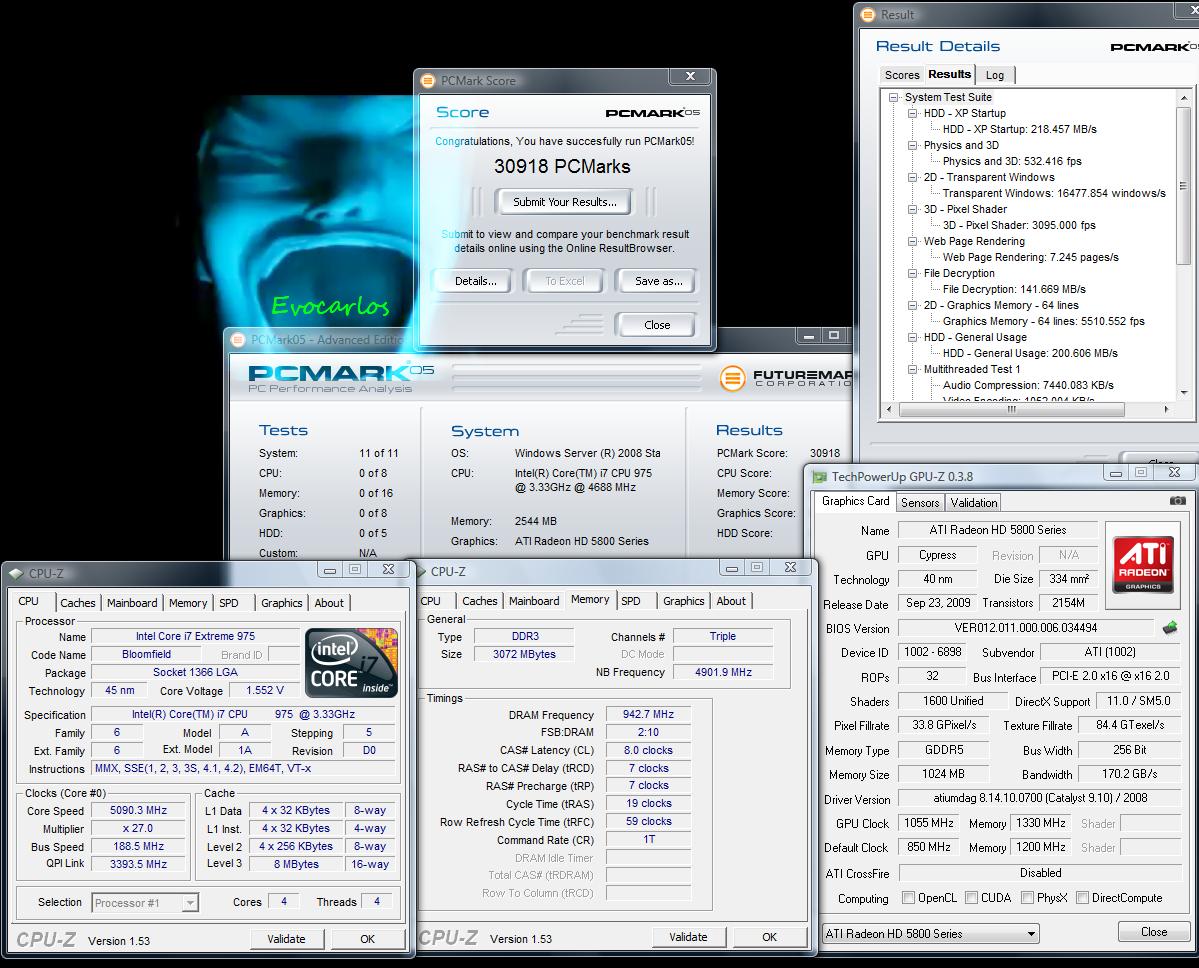
Task: Click the GPU Clock 1055 MHz field
Action: (x=928, y=823)
